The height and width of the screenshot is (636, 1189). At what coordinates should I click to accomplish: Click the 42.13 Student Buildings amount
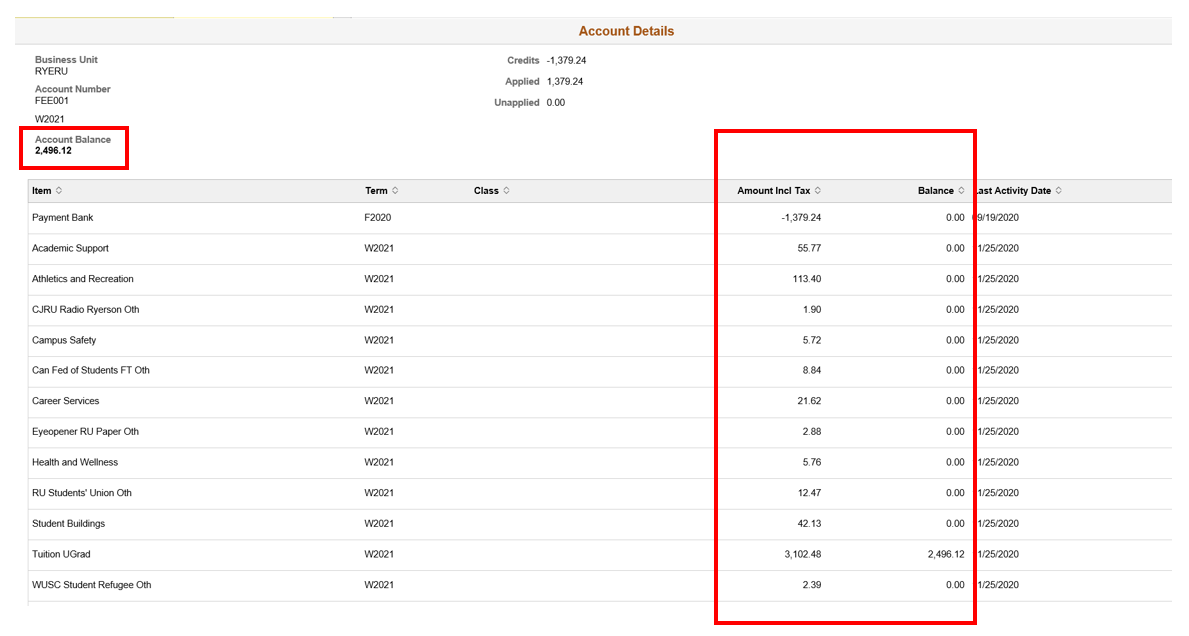809,524
